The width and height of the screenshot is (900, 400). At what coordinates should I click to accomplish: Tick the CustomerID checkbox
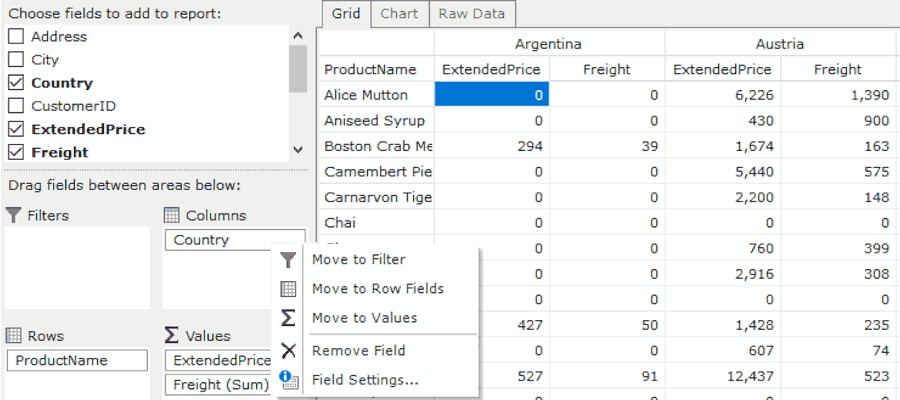(16, 106)
